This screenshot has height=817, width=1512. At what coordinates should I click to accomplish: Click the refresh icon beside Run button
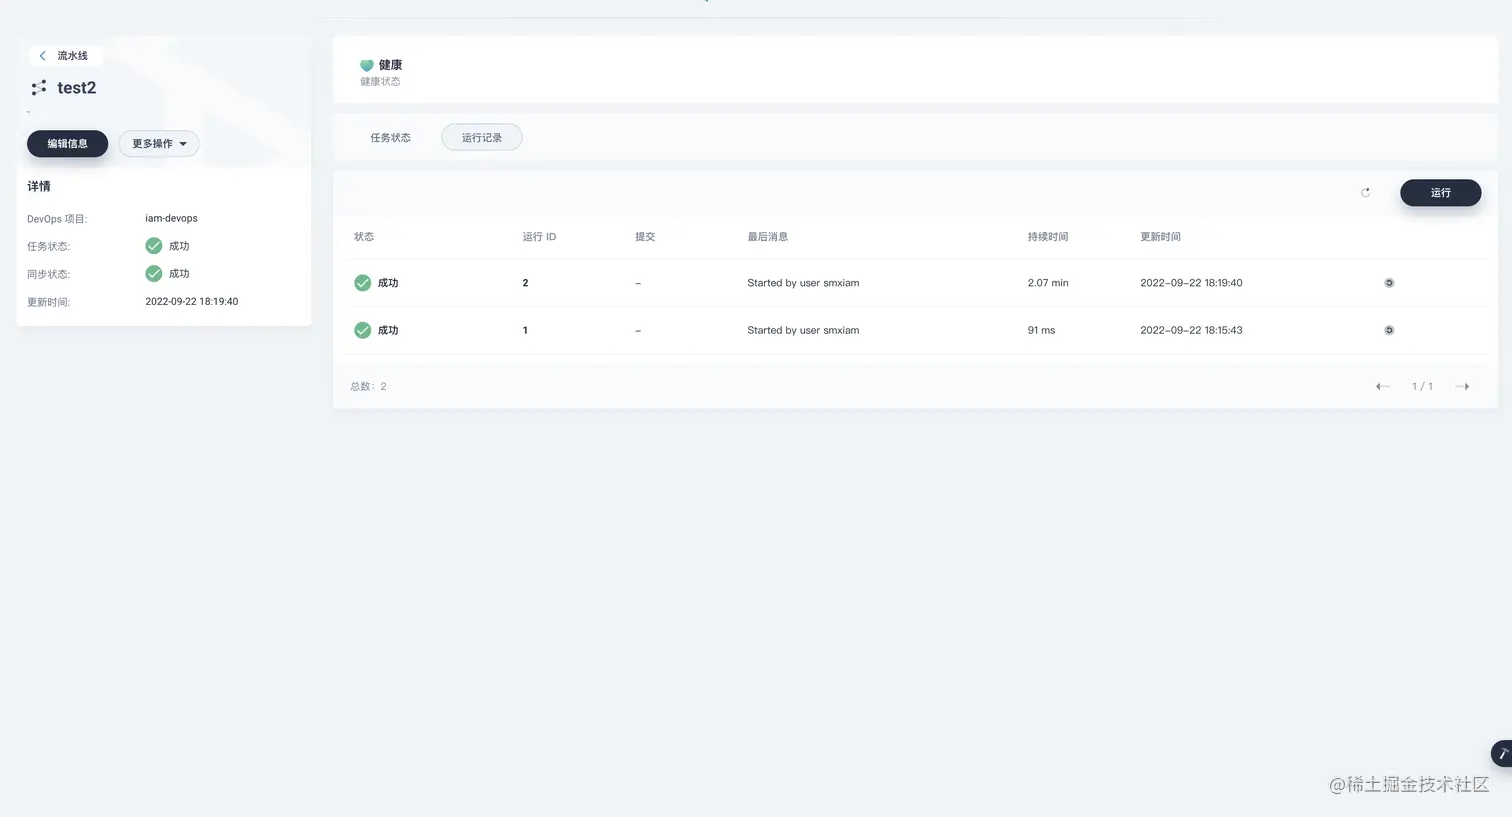point(1365,193)
